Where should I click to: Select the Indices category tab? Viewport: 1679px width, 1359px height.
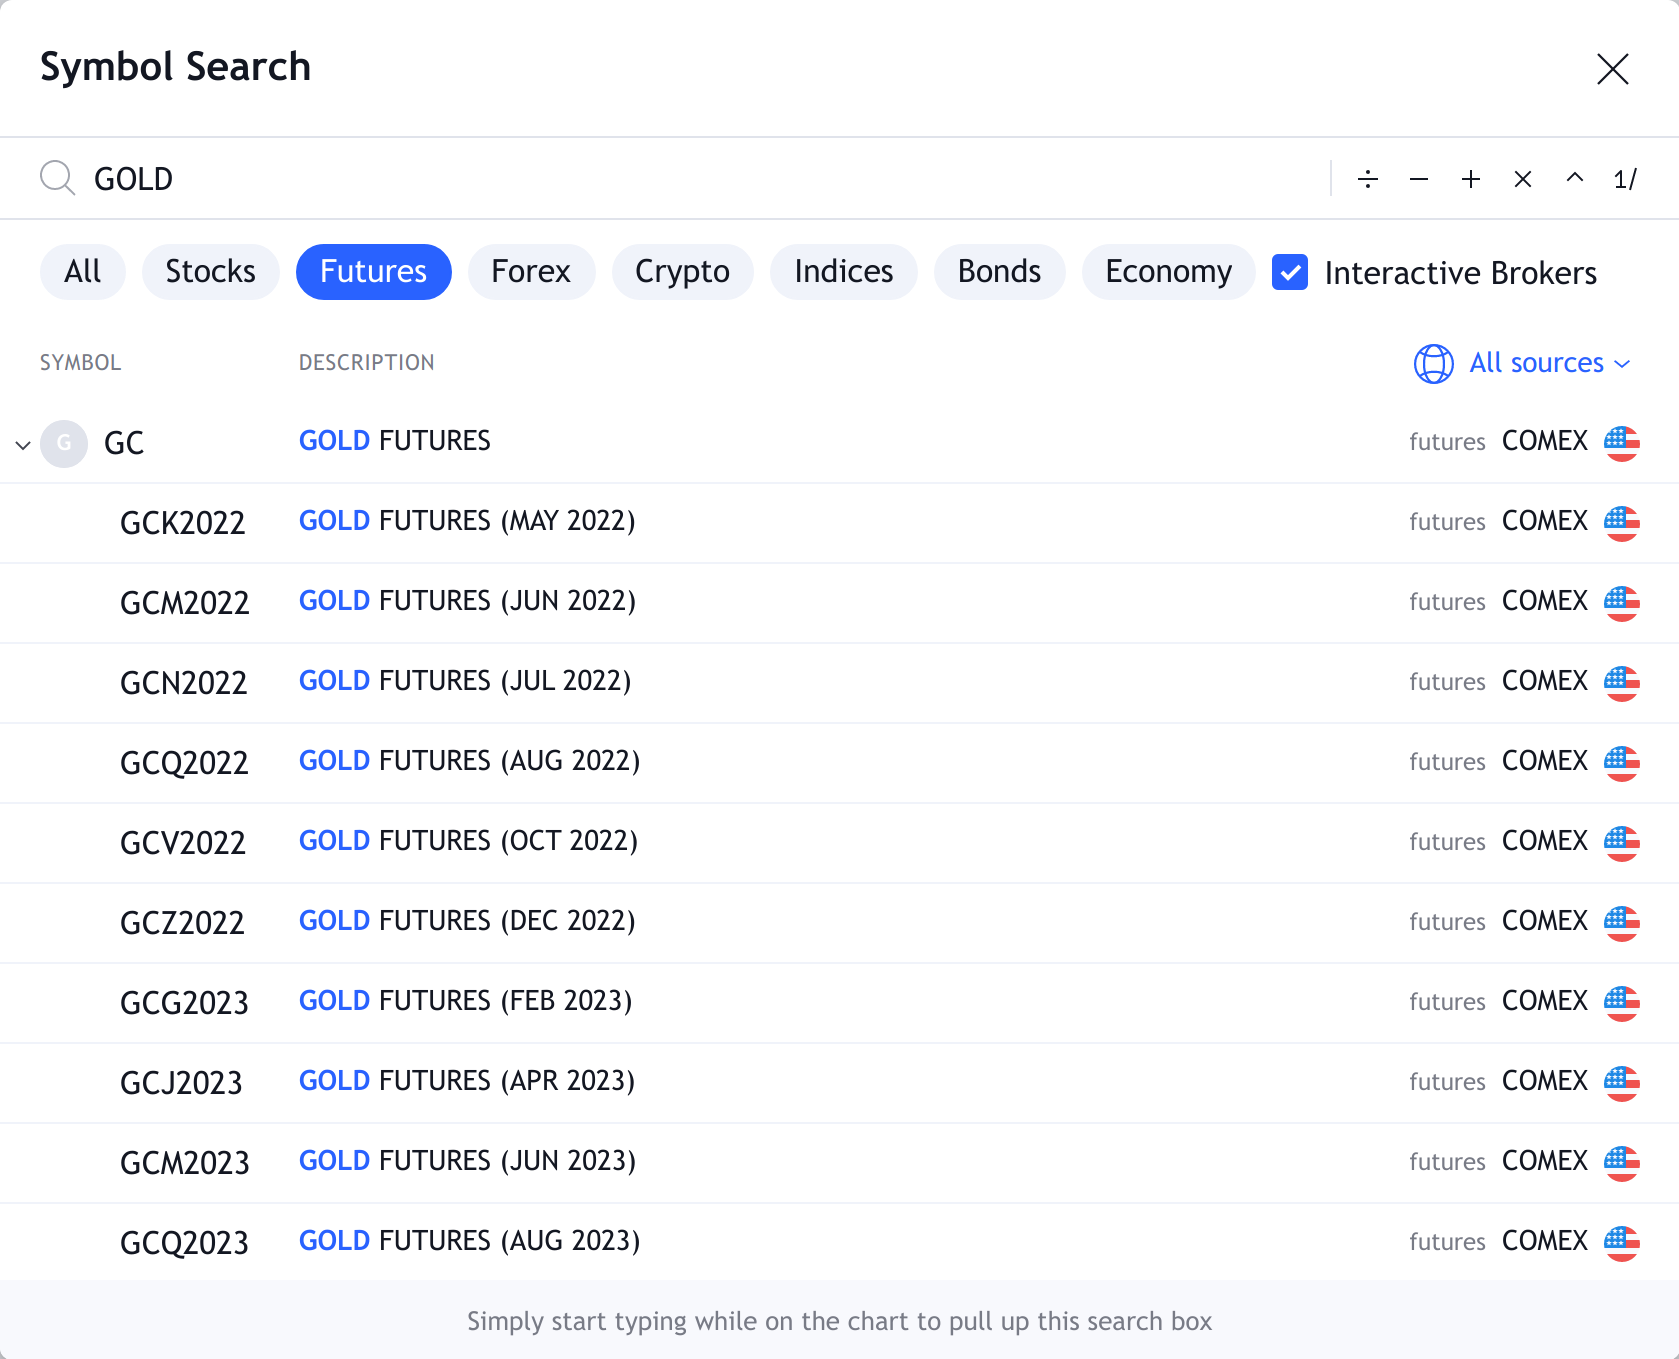point(844,272)
